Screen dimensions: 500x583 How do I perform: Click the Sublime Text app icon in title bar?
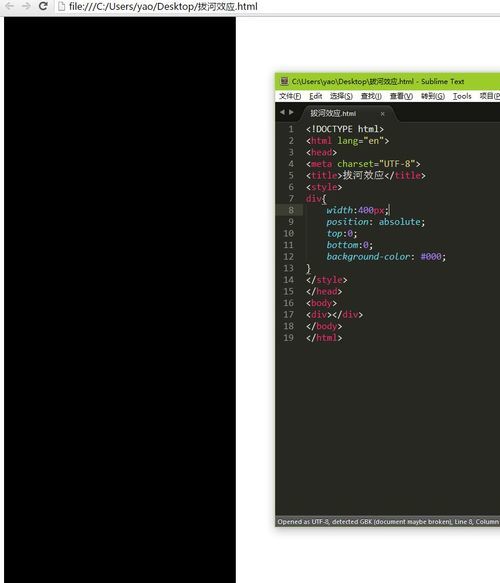click(x=284, y=81)
